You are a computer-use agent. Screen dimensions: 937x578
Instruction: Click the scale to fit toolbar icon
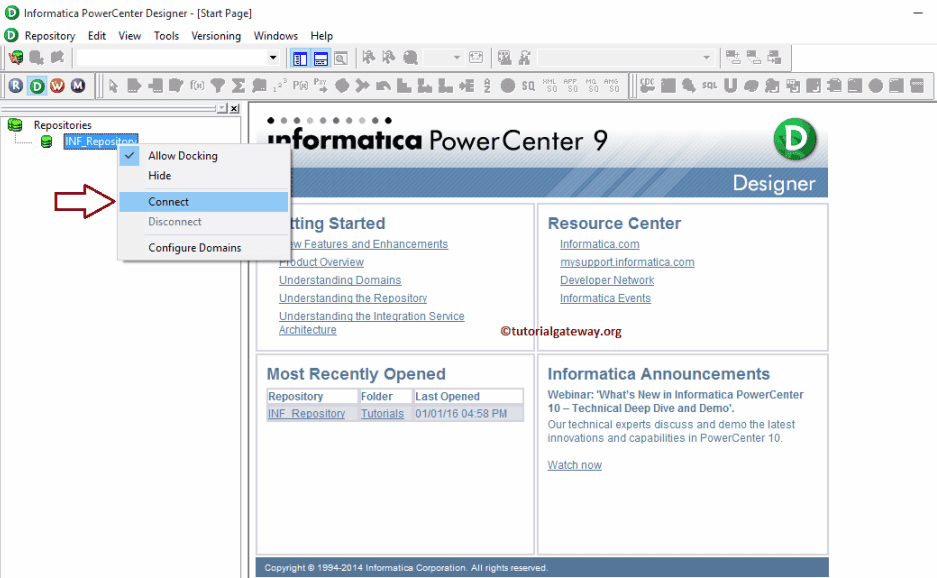pyautogui.click(x=476, y=57)
